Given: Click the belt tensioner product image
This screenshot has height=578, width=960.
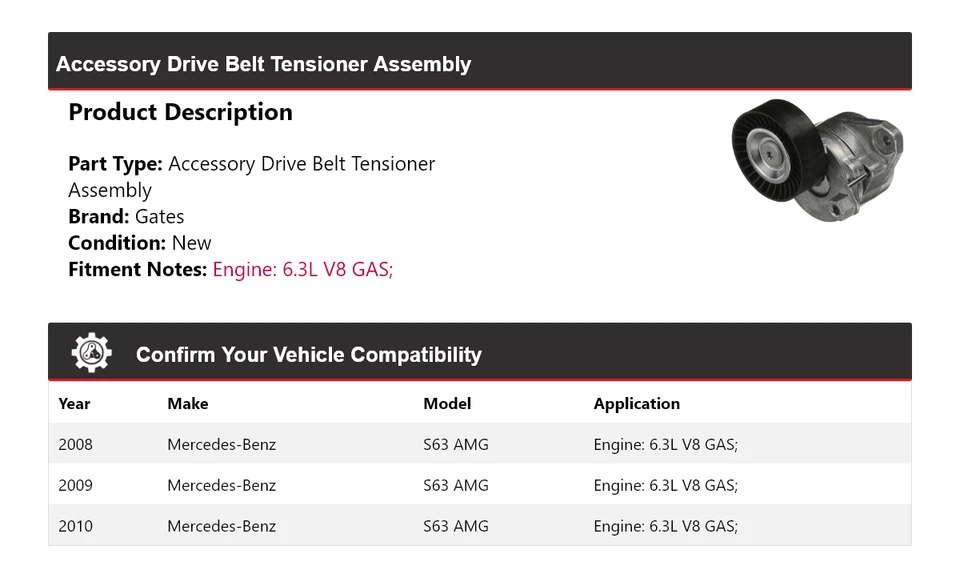Looking at the screenshot, I should (x=816, y=158).
